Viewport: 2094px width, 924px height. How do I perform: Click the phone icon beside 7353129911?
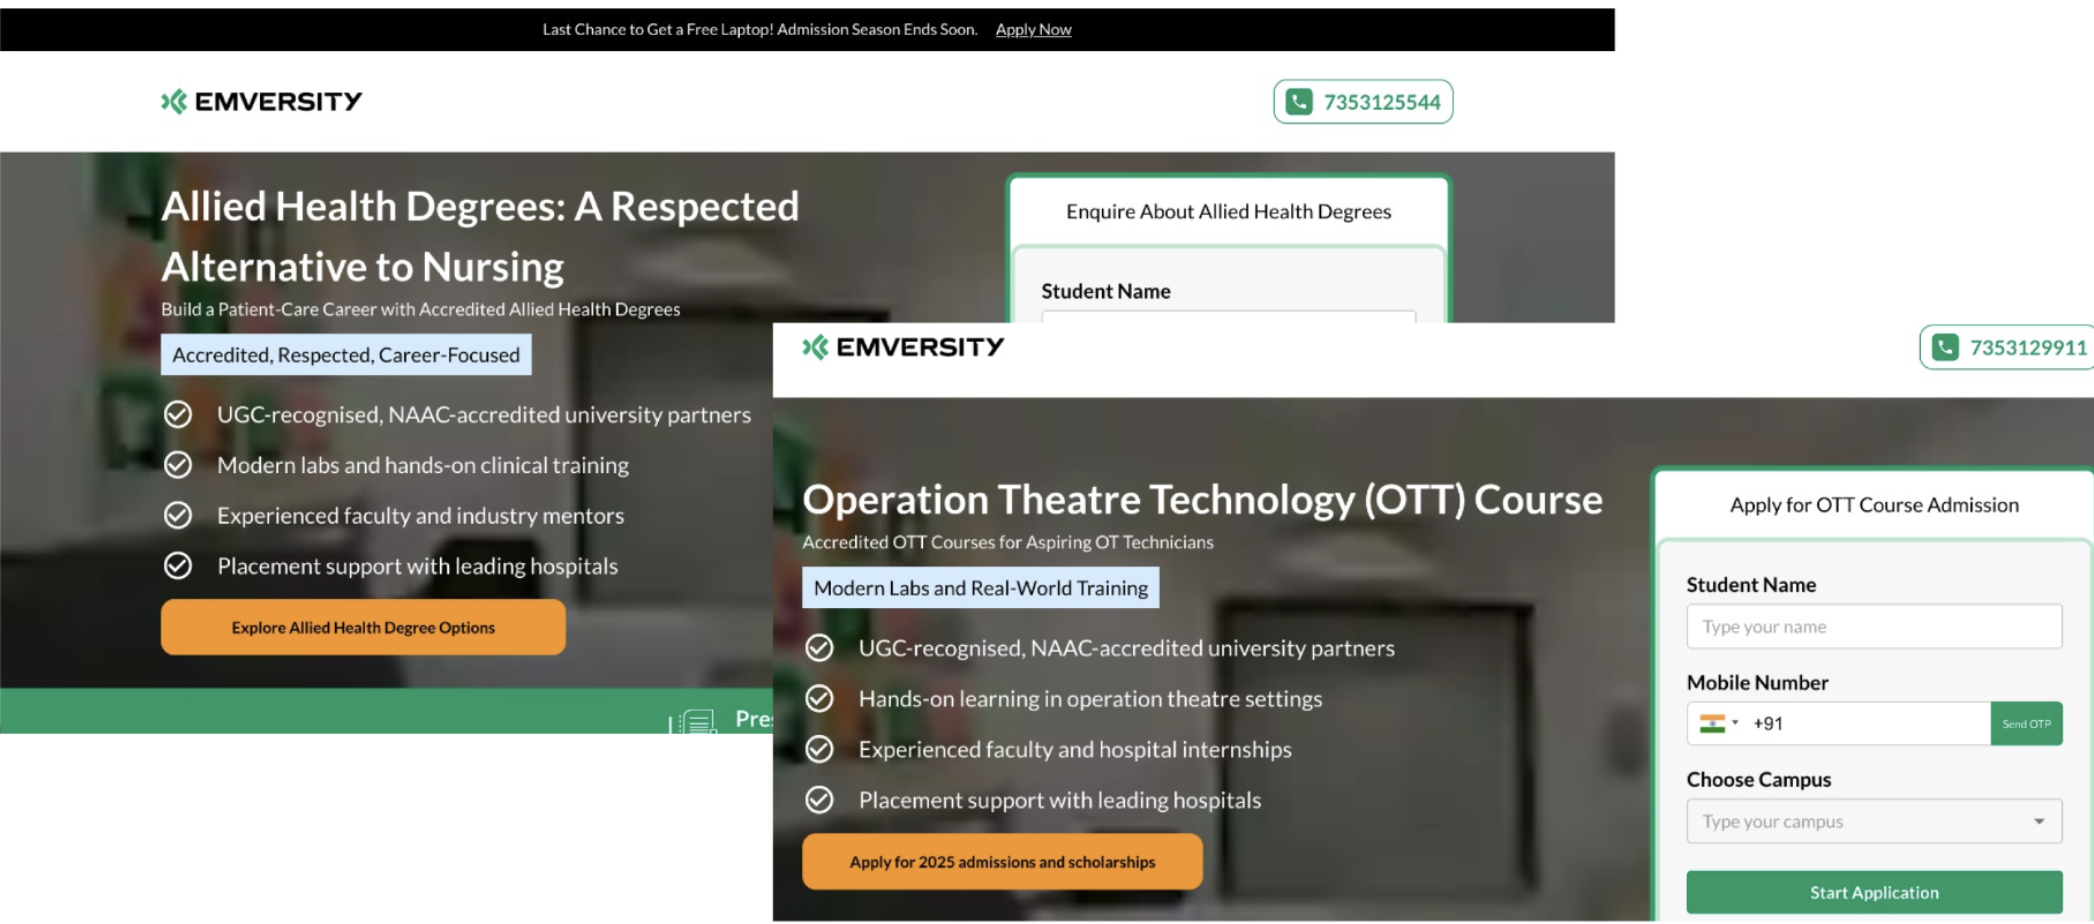click(1944, 347)
